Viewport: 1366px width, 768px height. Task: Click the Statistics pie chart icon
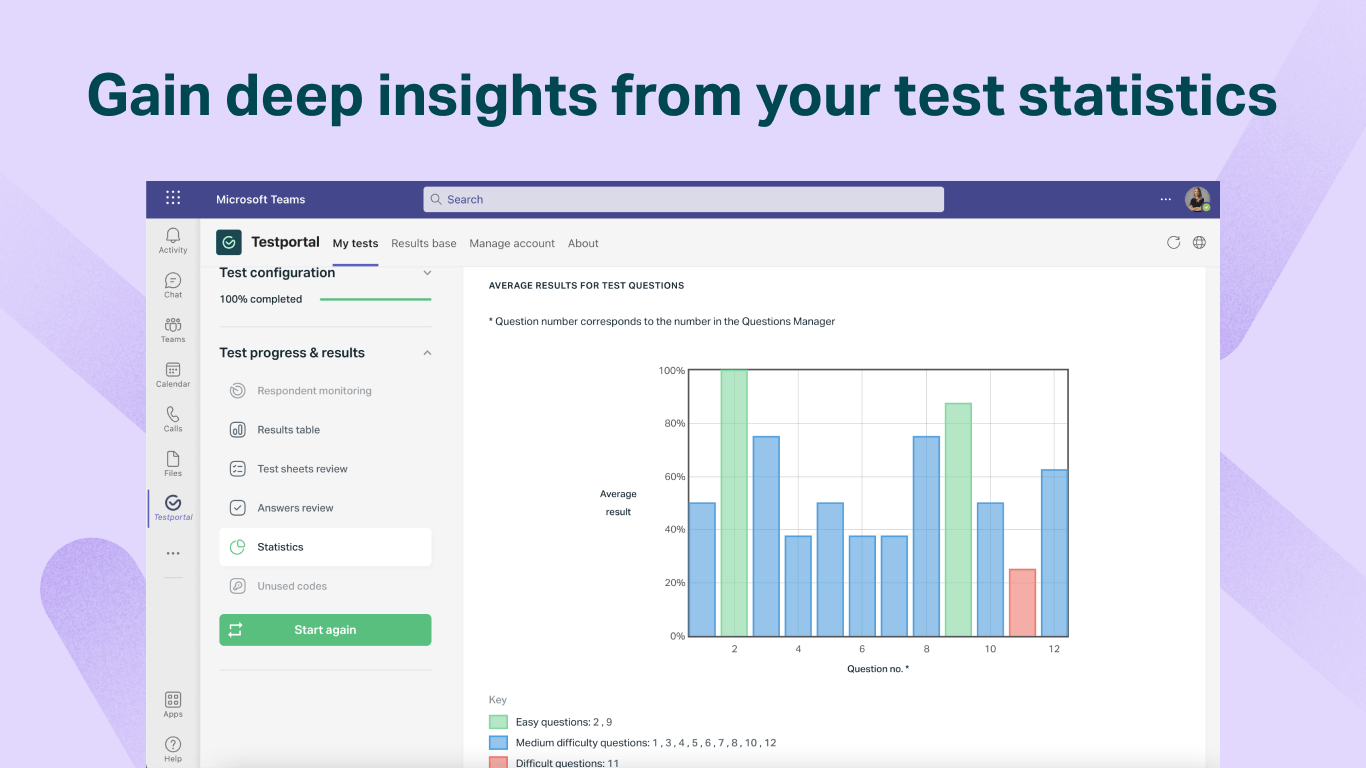point(238,547)
